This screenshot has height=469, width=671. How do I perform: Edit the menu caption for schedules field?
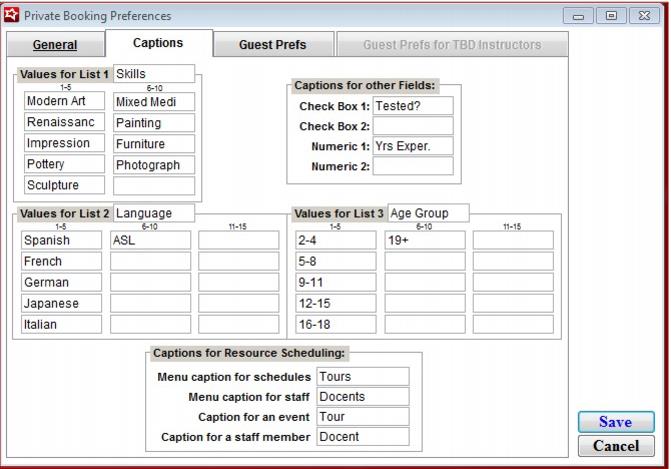[x=362, y=377]
